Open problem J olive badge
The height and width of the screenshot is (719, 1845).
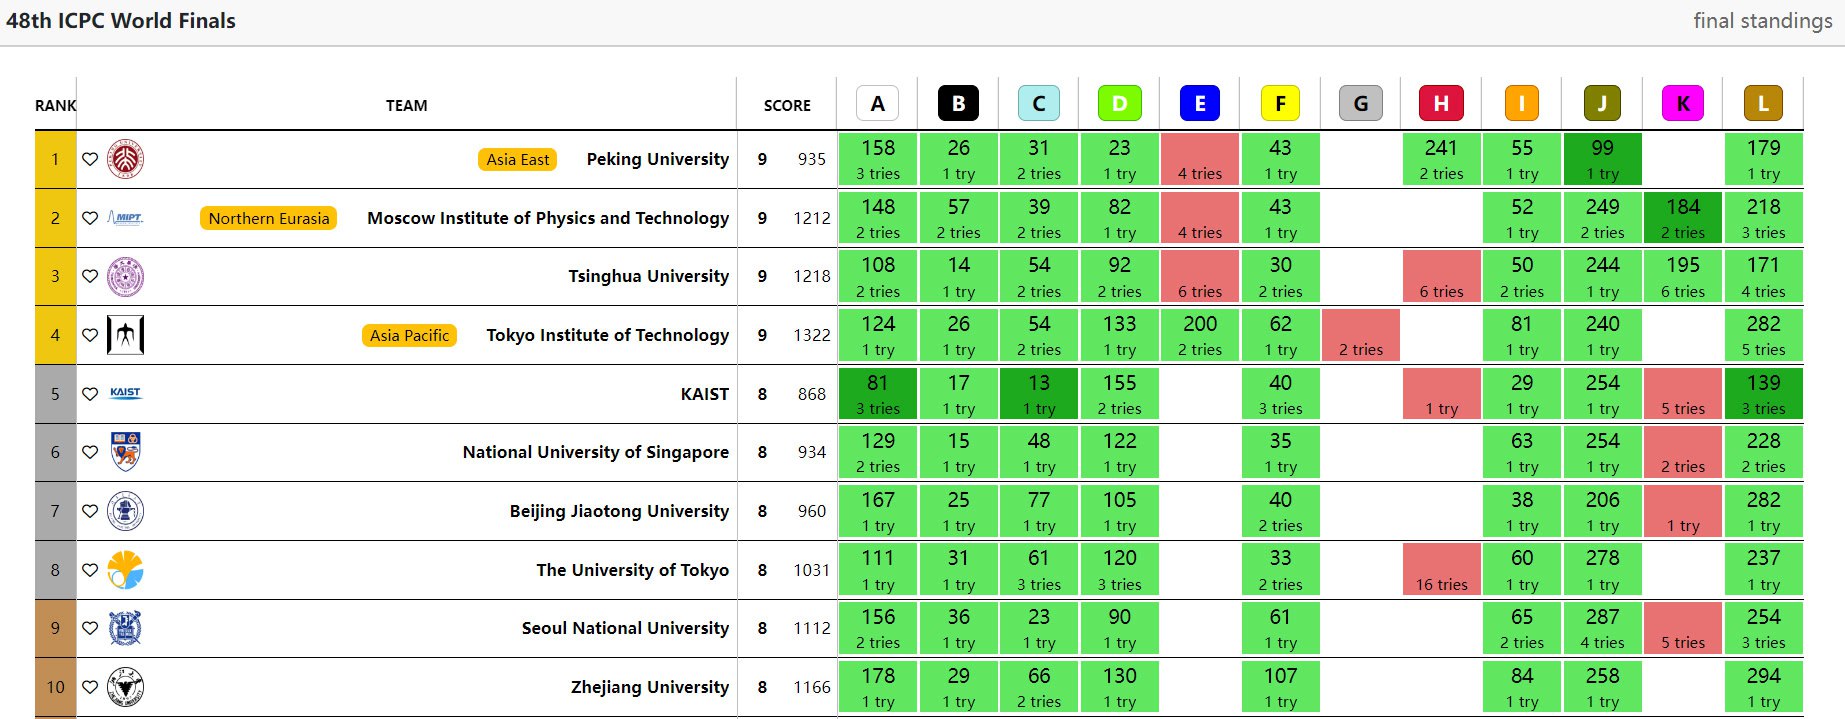point(1602,103)
